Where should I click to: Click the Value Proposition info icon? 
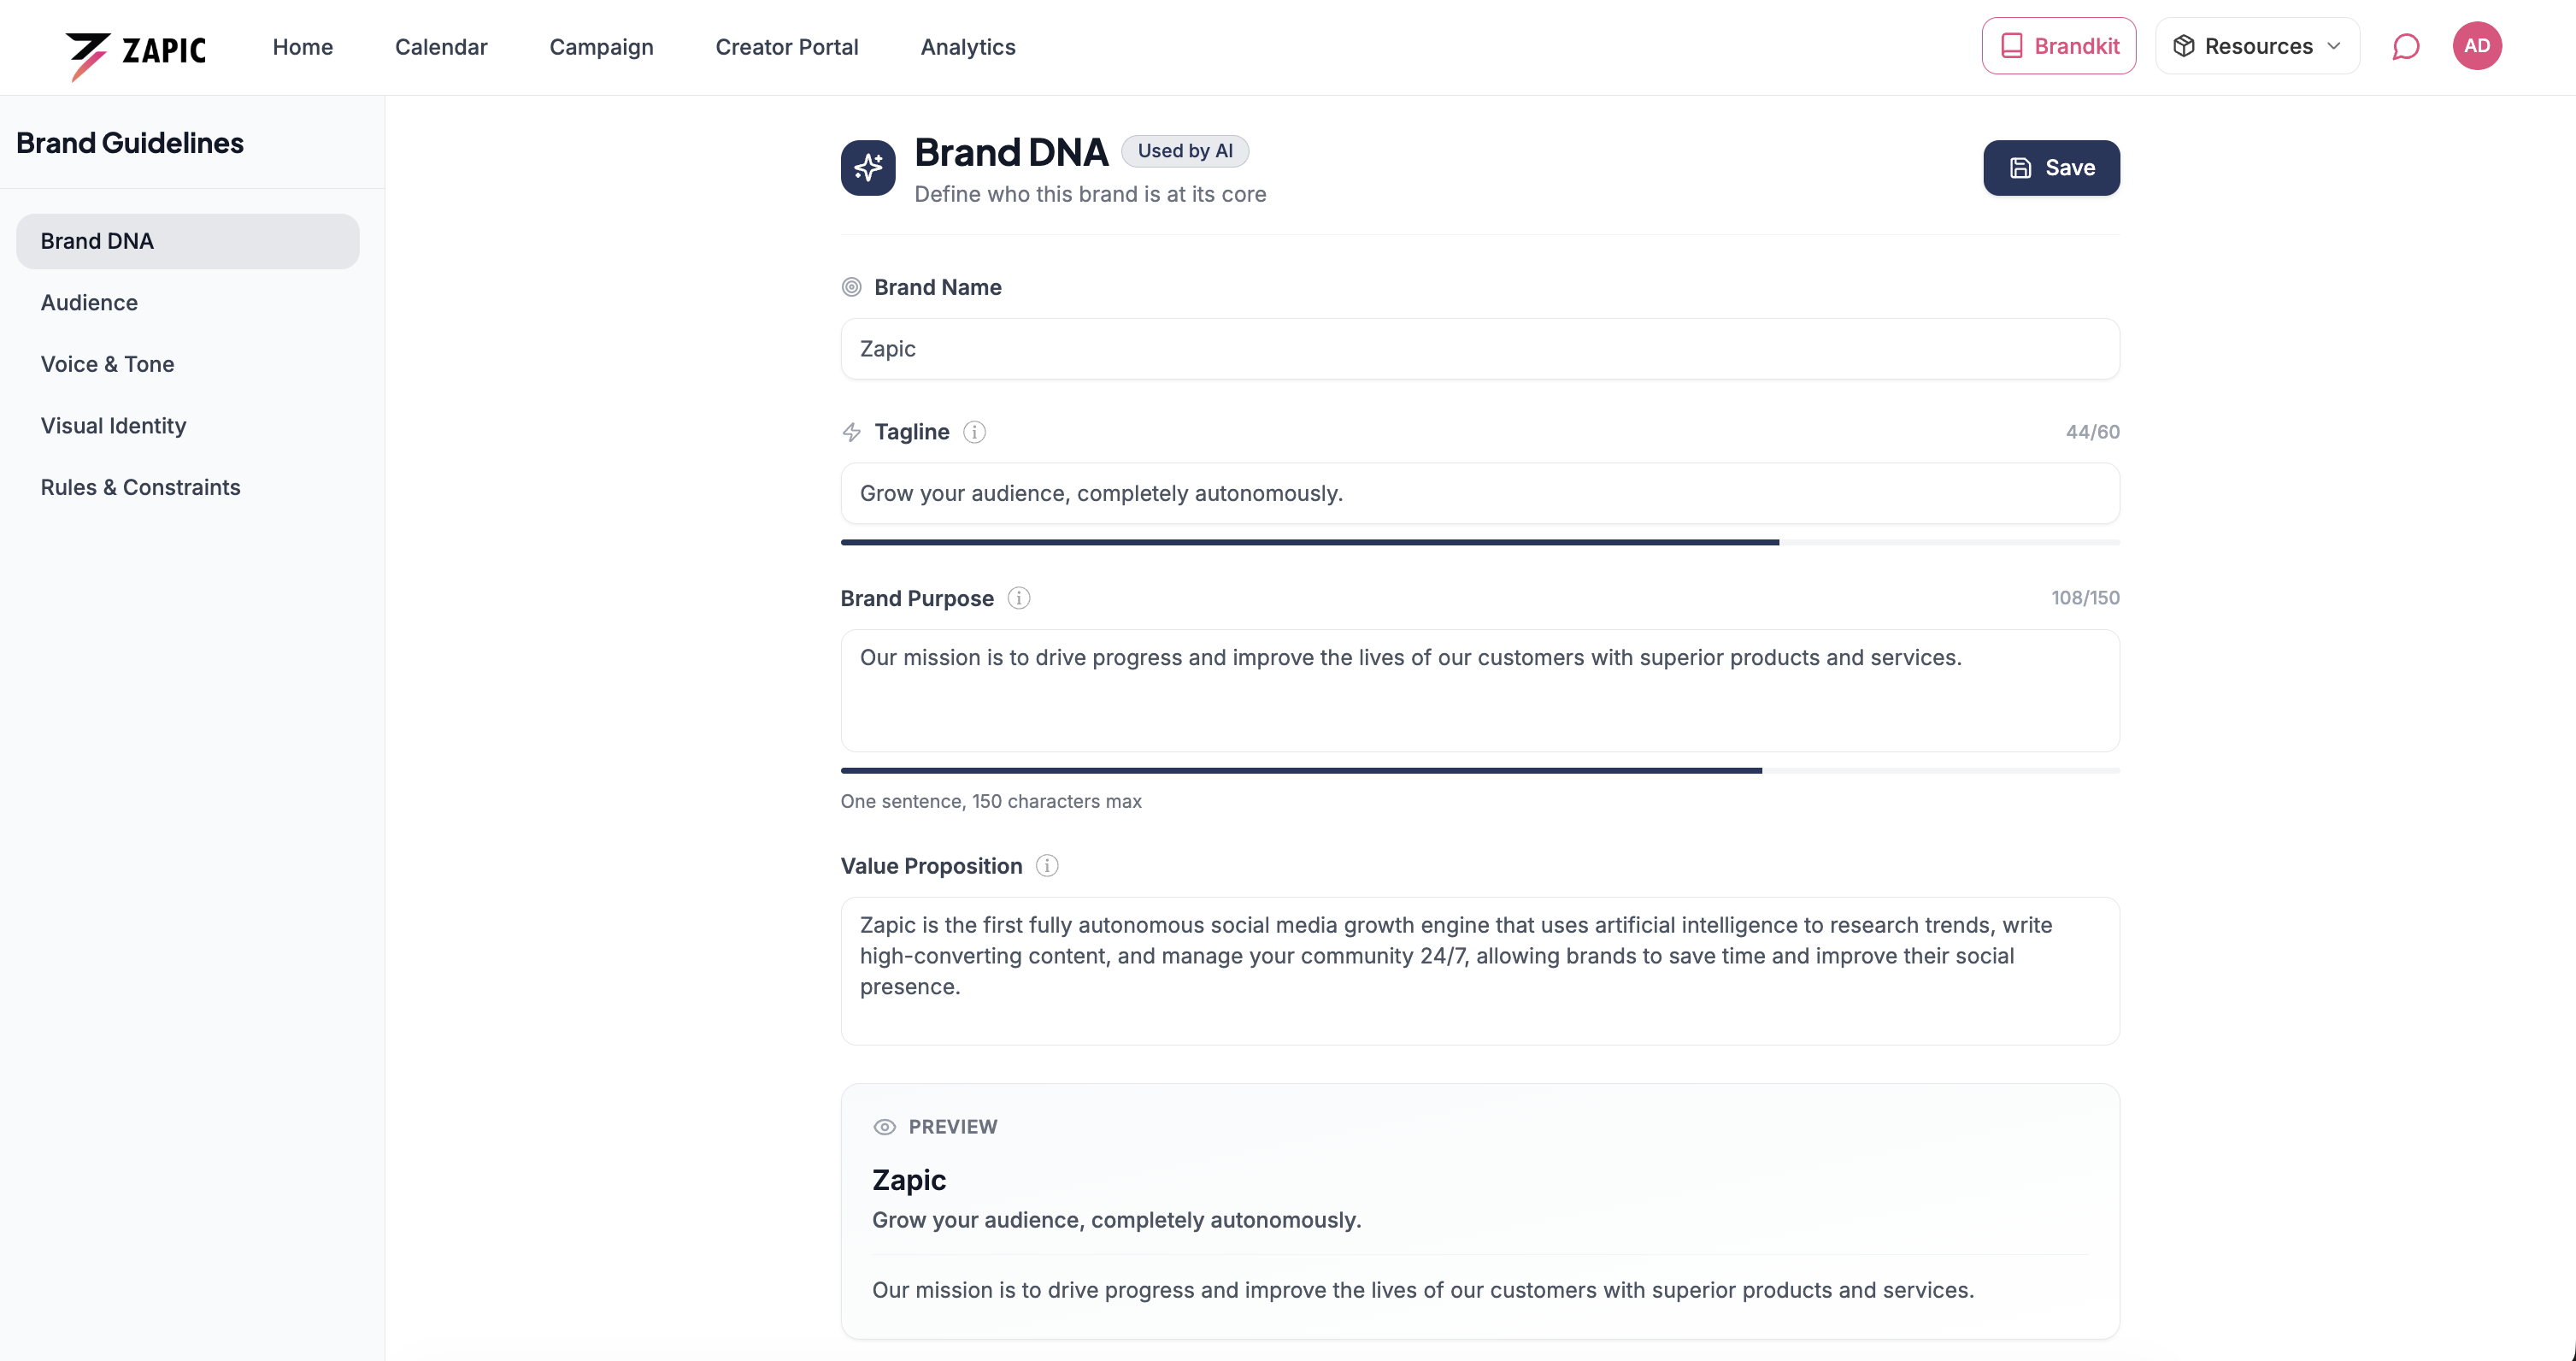(x=1046, y=866)
